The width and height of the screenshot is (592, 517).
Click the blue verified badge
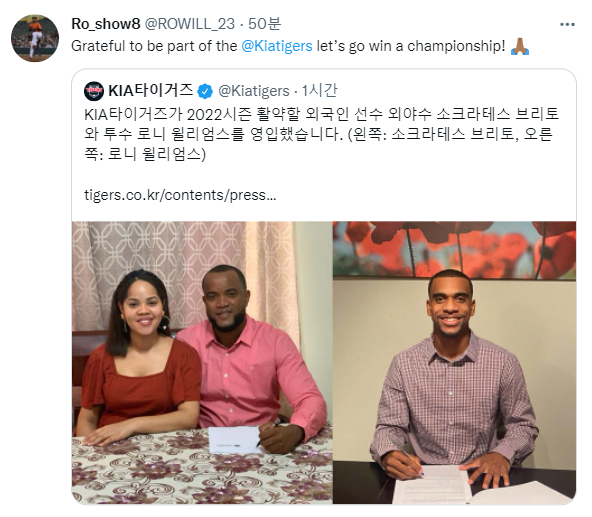(x=205, y=91)
